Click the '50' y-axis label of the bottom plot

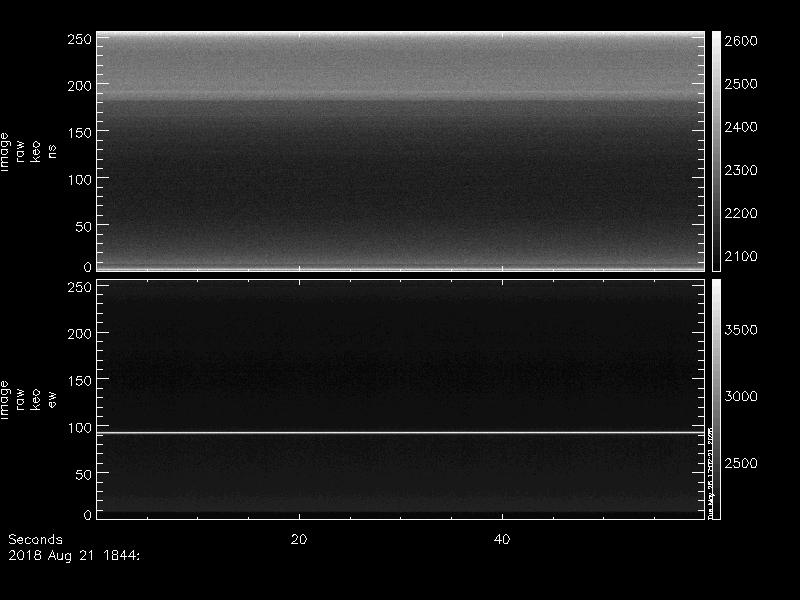tap(84, 474)
